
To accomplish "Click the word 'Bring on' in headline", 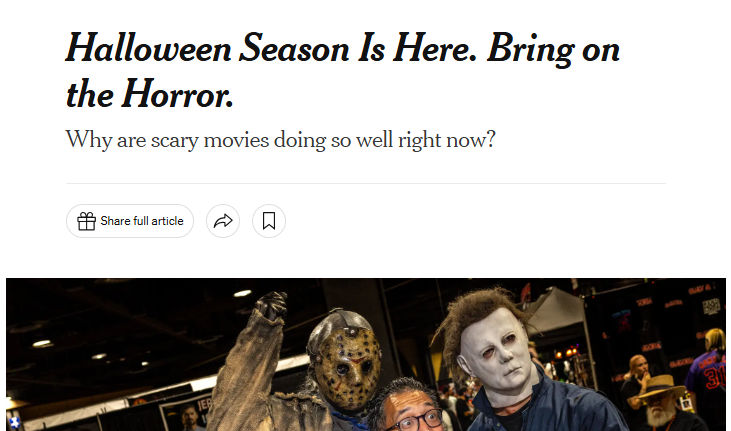I will (553, 50).
